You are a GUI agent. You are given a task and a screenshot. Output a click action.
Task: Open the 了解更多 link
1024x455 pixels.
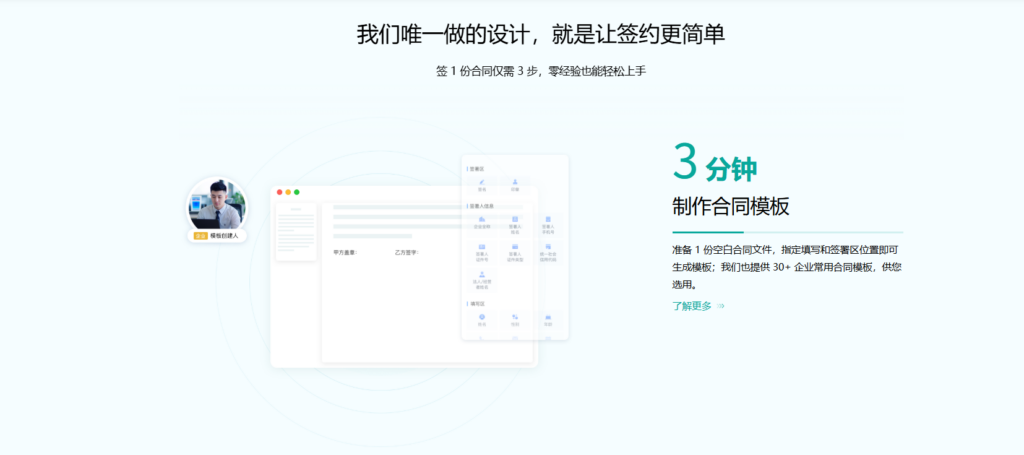692,306
